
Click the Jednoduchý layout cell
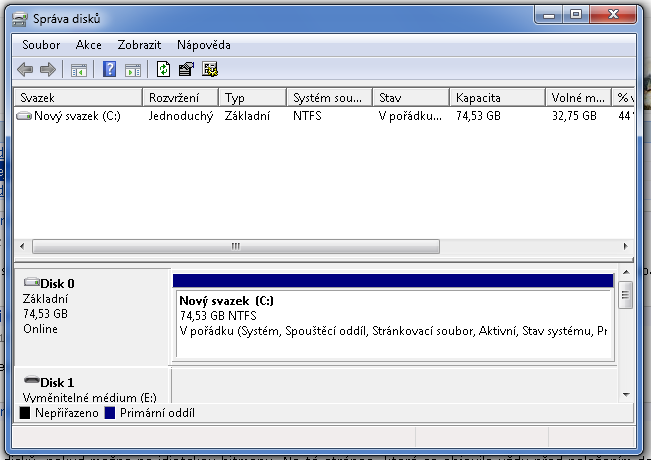click(181, 116)
